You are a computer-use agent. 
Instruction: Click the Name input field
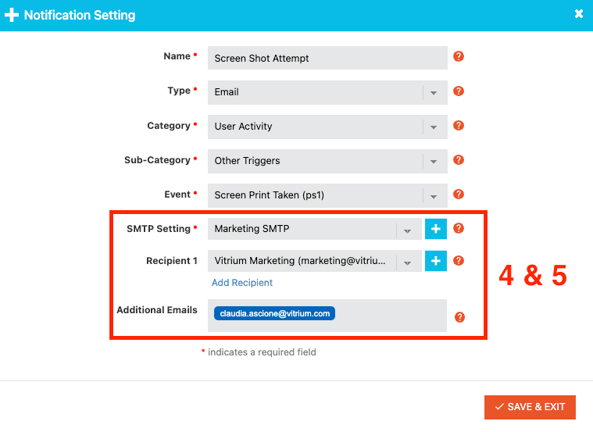328,58
